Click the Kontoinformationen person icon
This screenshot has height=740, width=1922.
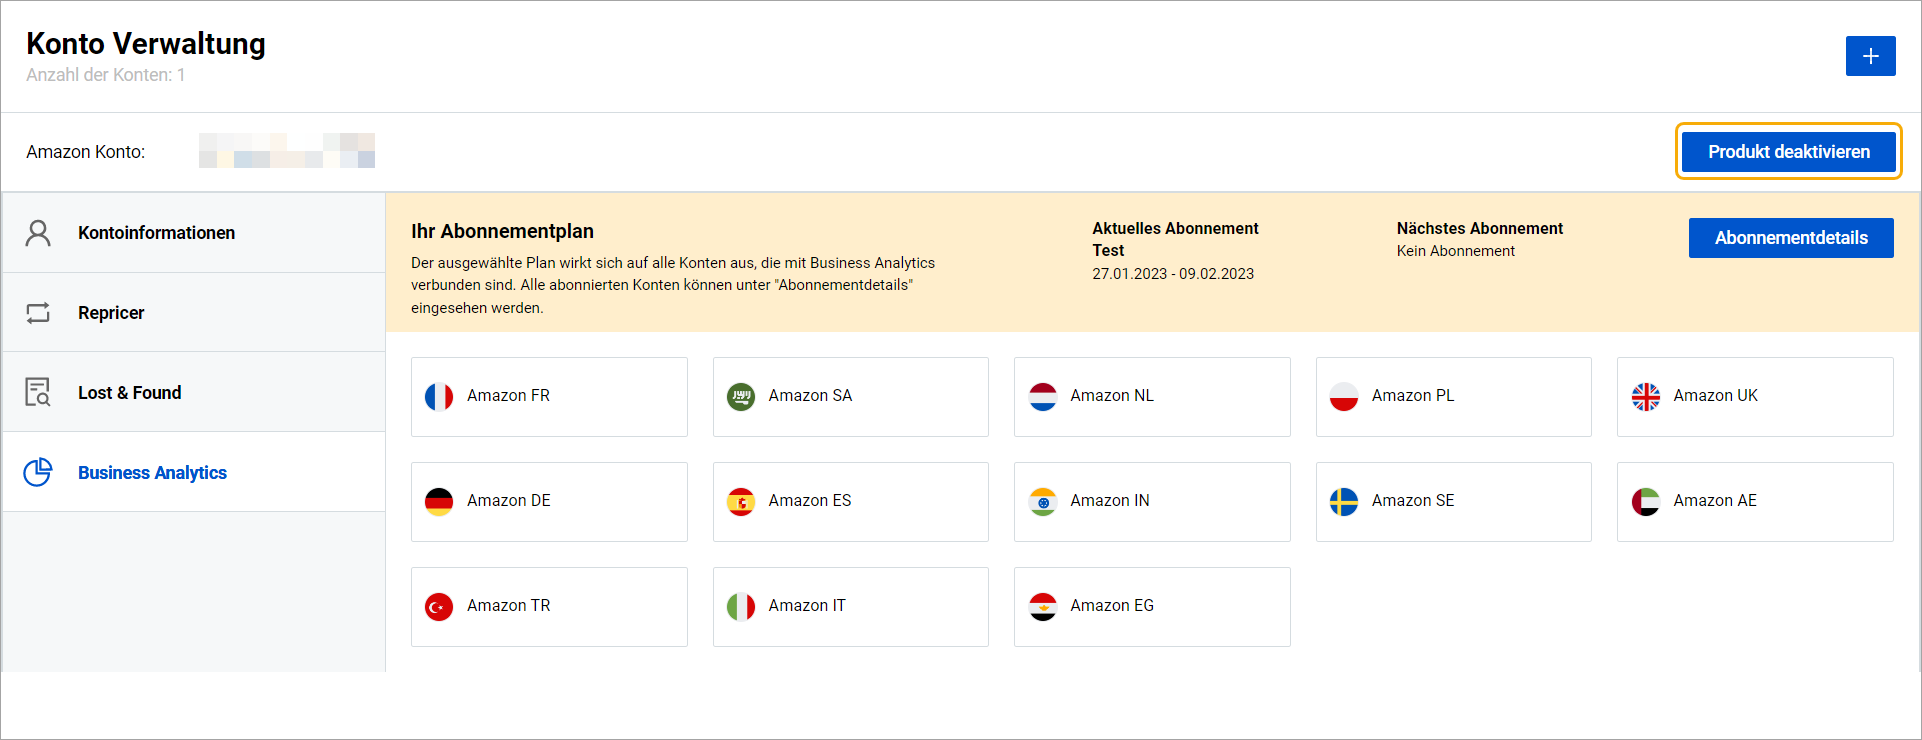(38, 233)
